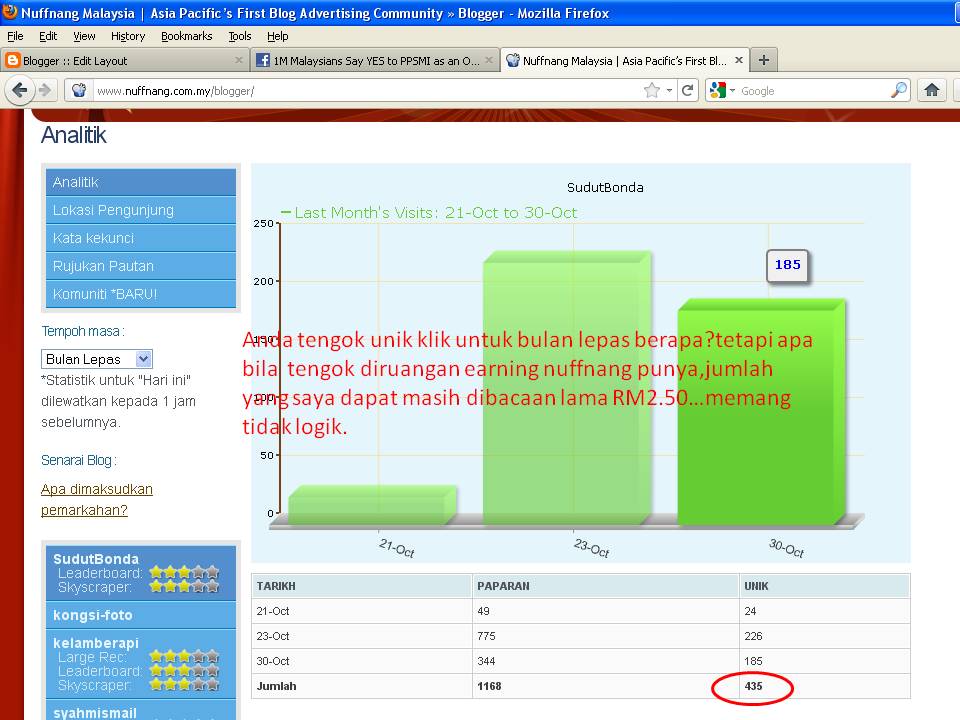Close the Blogger Edit Layout tab

click(x=239, y=60)
